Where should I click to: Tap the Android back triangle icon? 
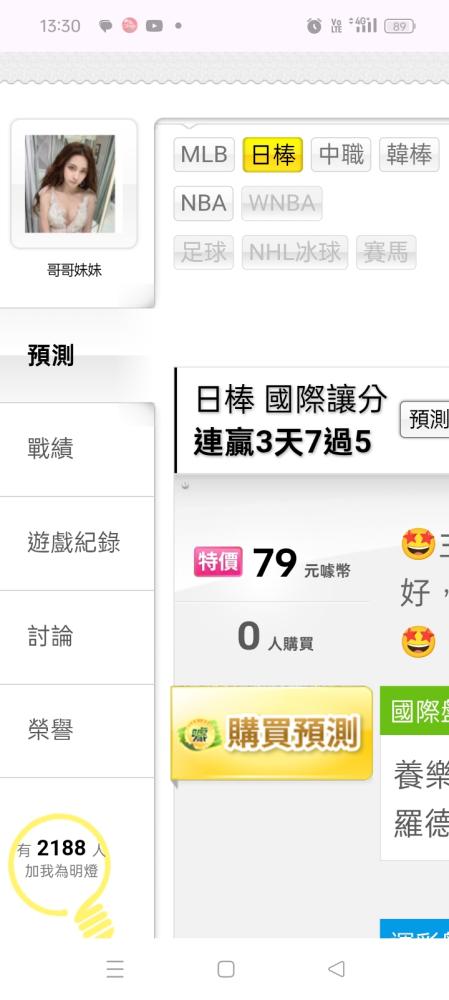(x=336, y=969)
